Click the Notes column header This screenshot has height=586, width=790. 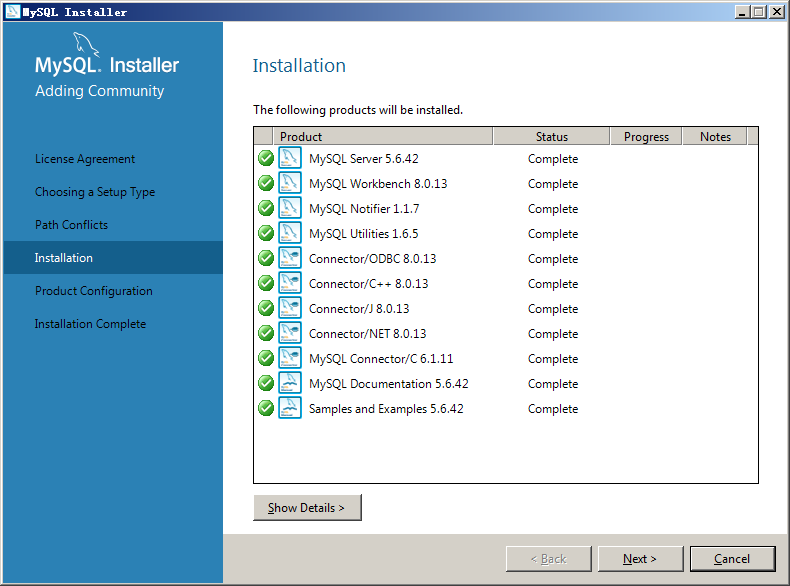(x=714, y=137)
